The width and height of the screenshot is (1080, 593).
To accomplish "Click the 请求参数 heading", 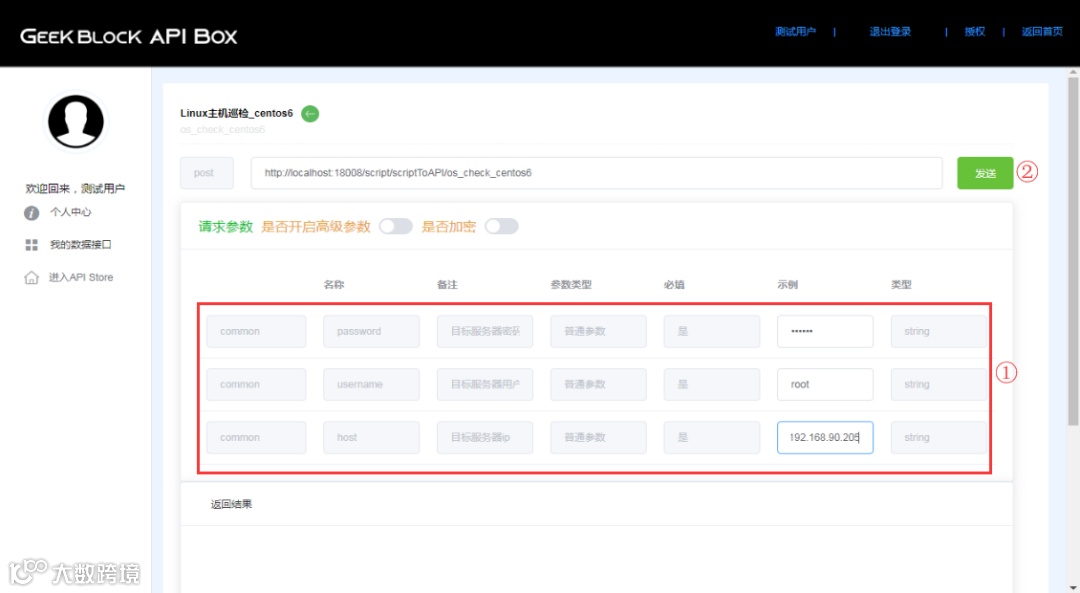I will pos(226,227).
